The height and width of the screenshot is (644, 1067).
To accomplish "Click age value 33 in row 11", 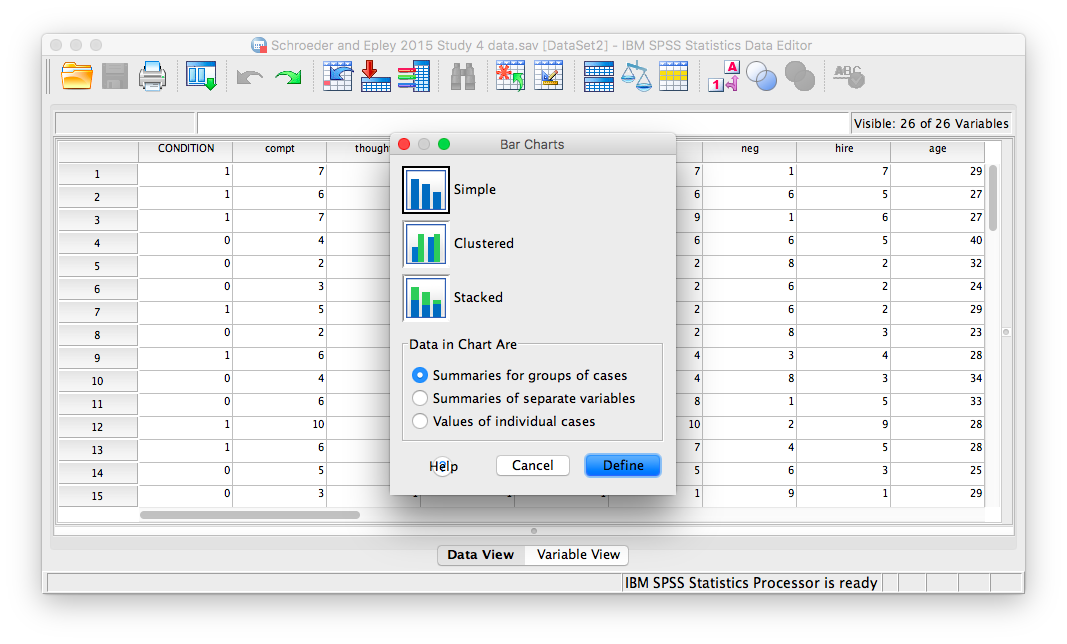I will point(937,402).
